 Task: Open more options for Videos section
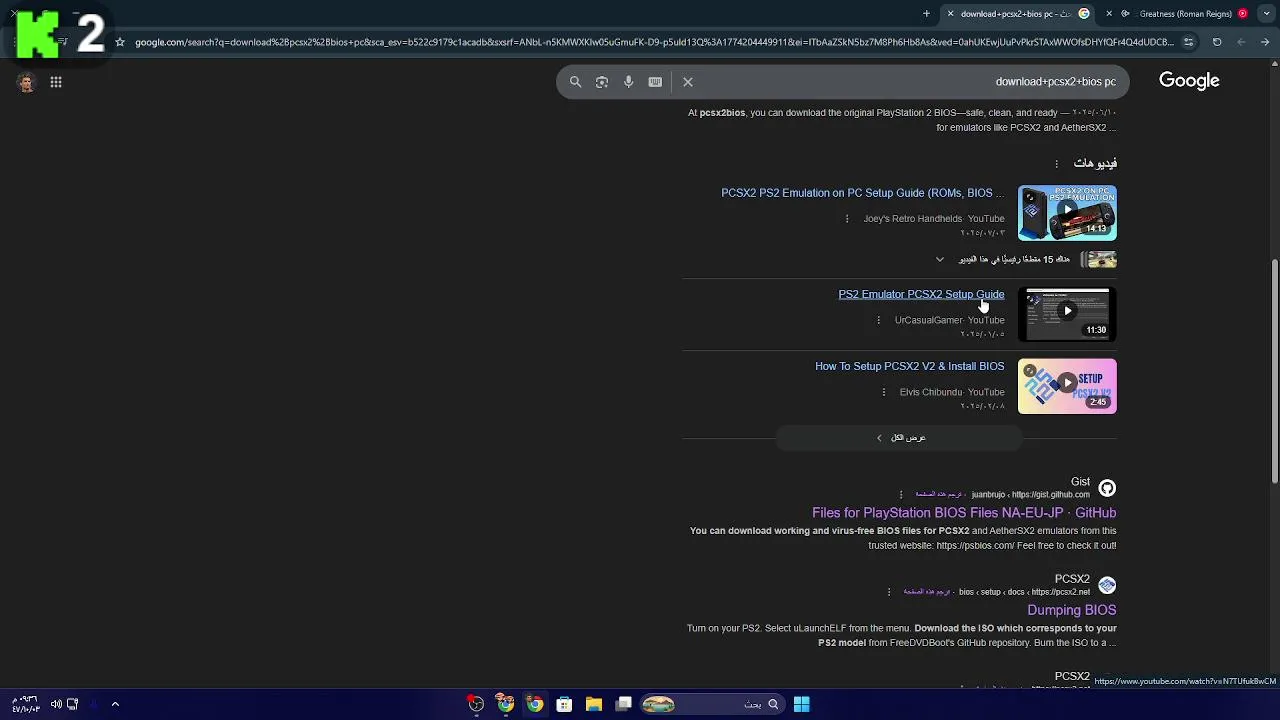pyautogui.click(x=1056, y=164)
